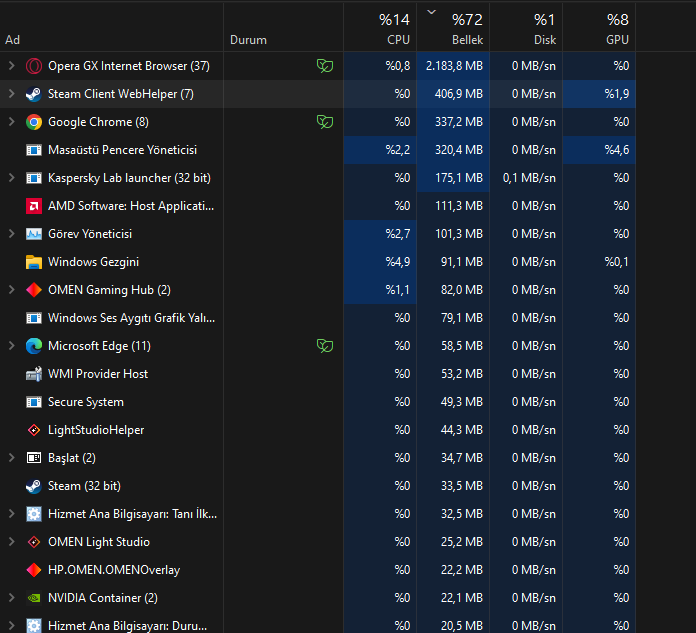Expand the Google Chrome process group
The width and height of the screenshot is (696, 633).
coord(12,122)
